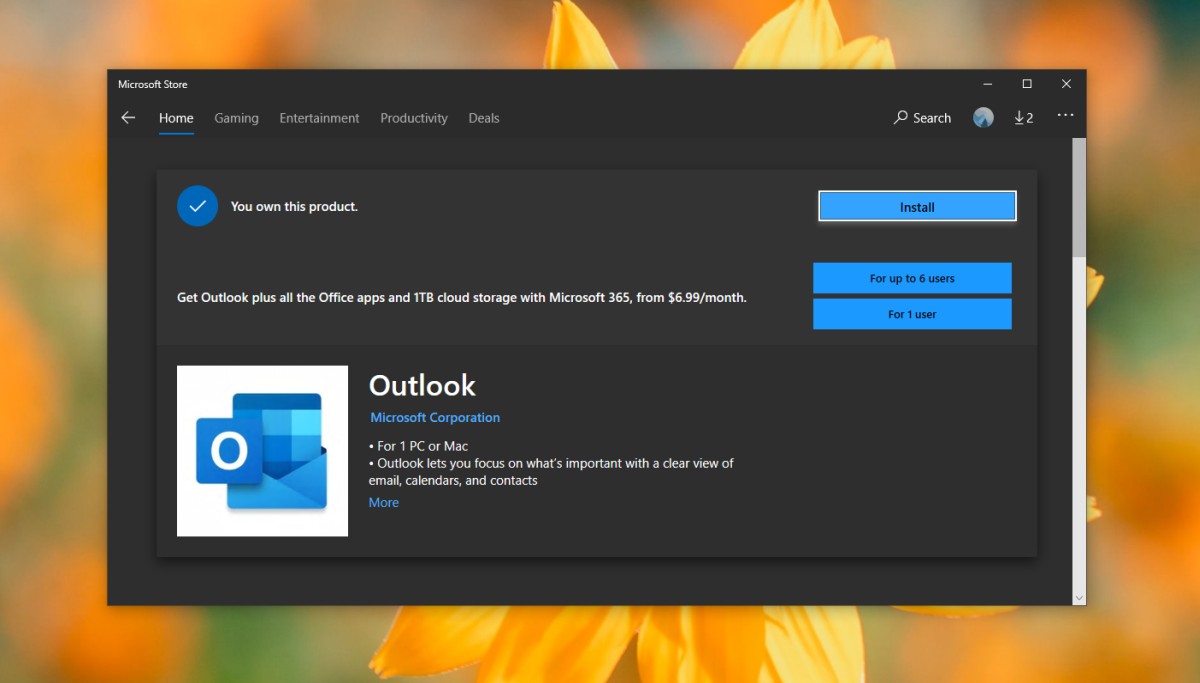
Task: Click the 'For 1 PC or Mac' line
Action: (x=418, y=446)
